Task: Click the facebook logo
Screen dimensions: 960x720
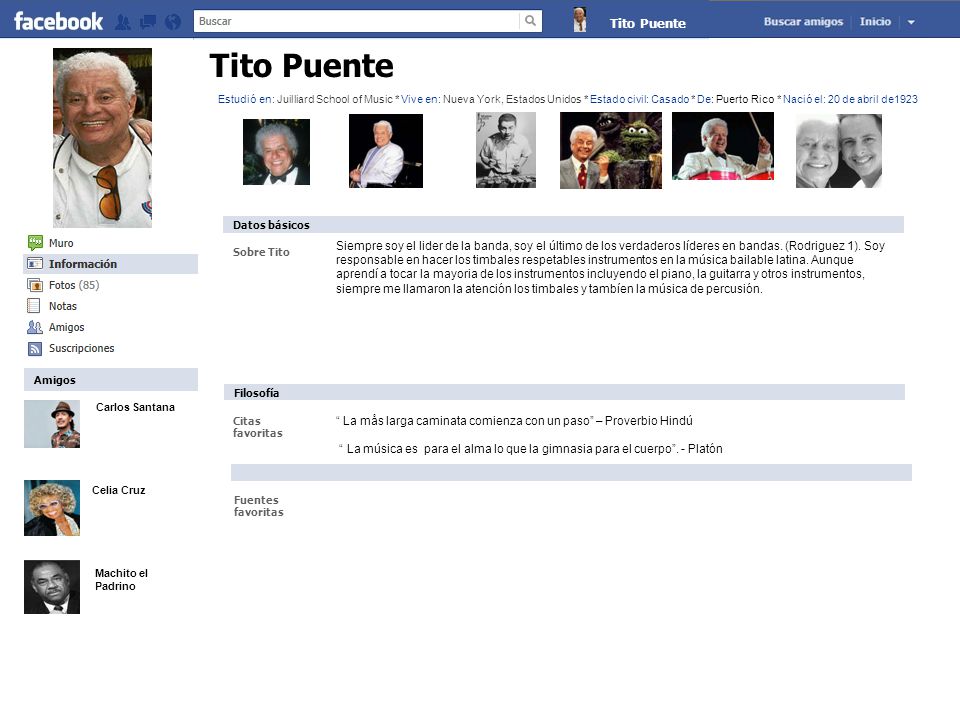Action: [58, 21]
